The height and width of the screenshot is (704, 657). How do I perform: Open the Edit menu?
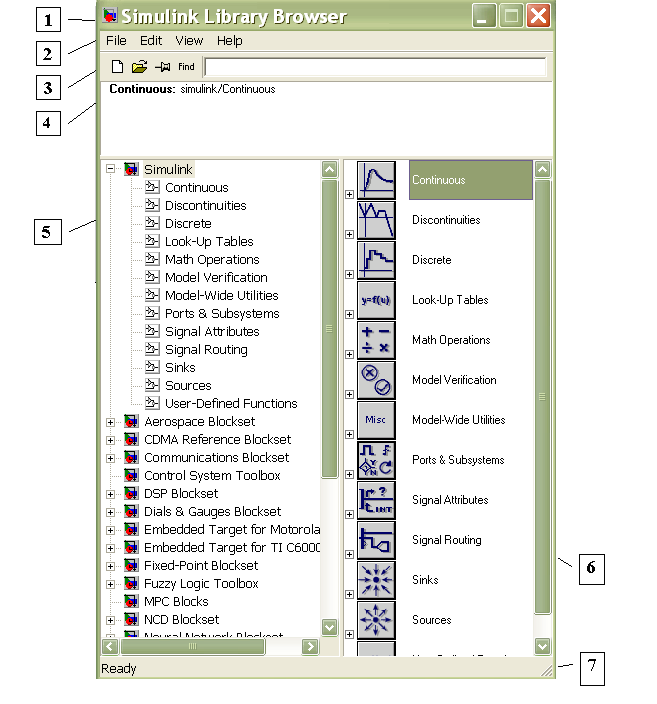tap(151, 41)
